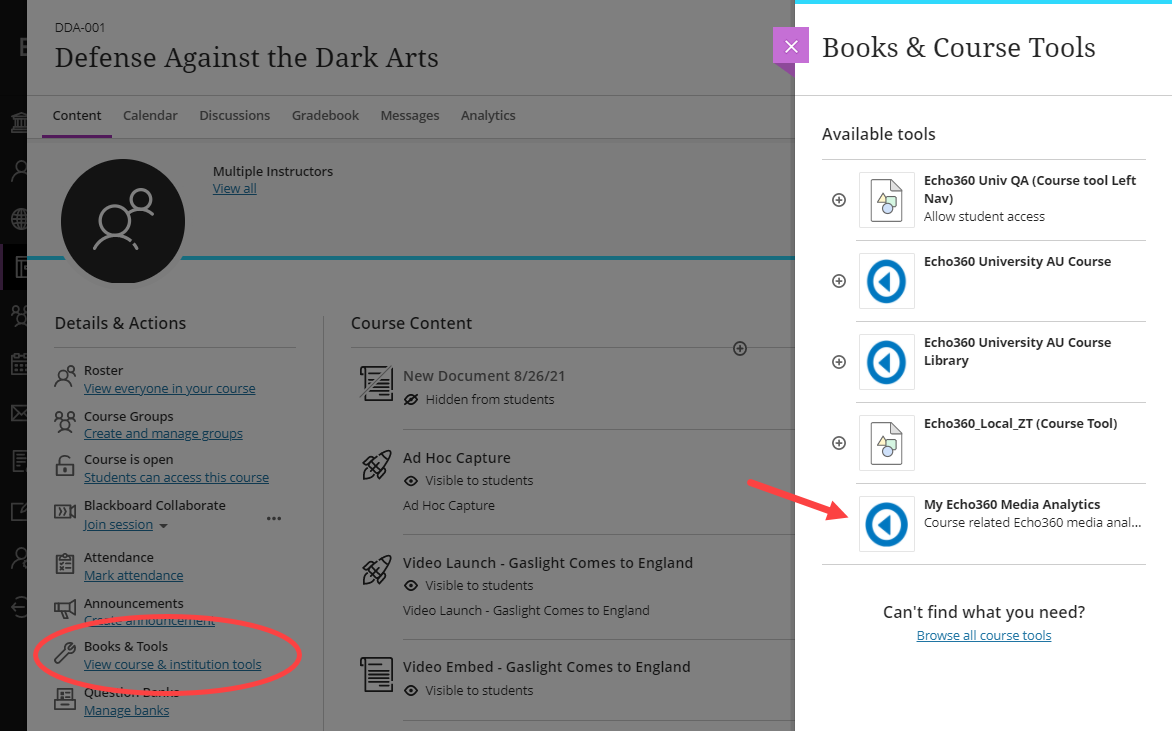Add Echo360 University AU Course Library plus icon
The width and height of the screenshot is (1172, 731).
[839, 362]
